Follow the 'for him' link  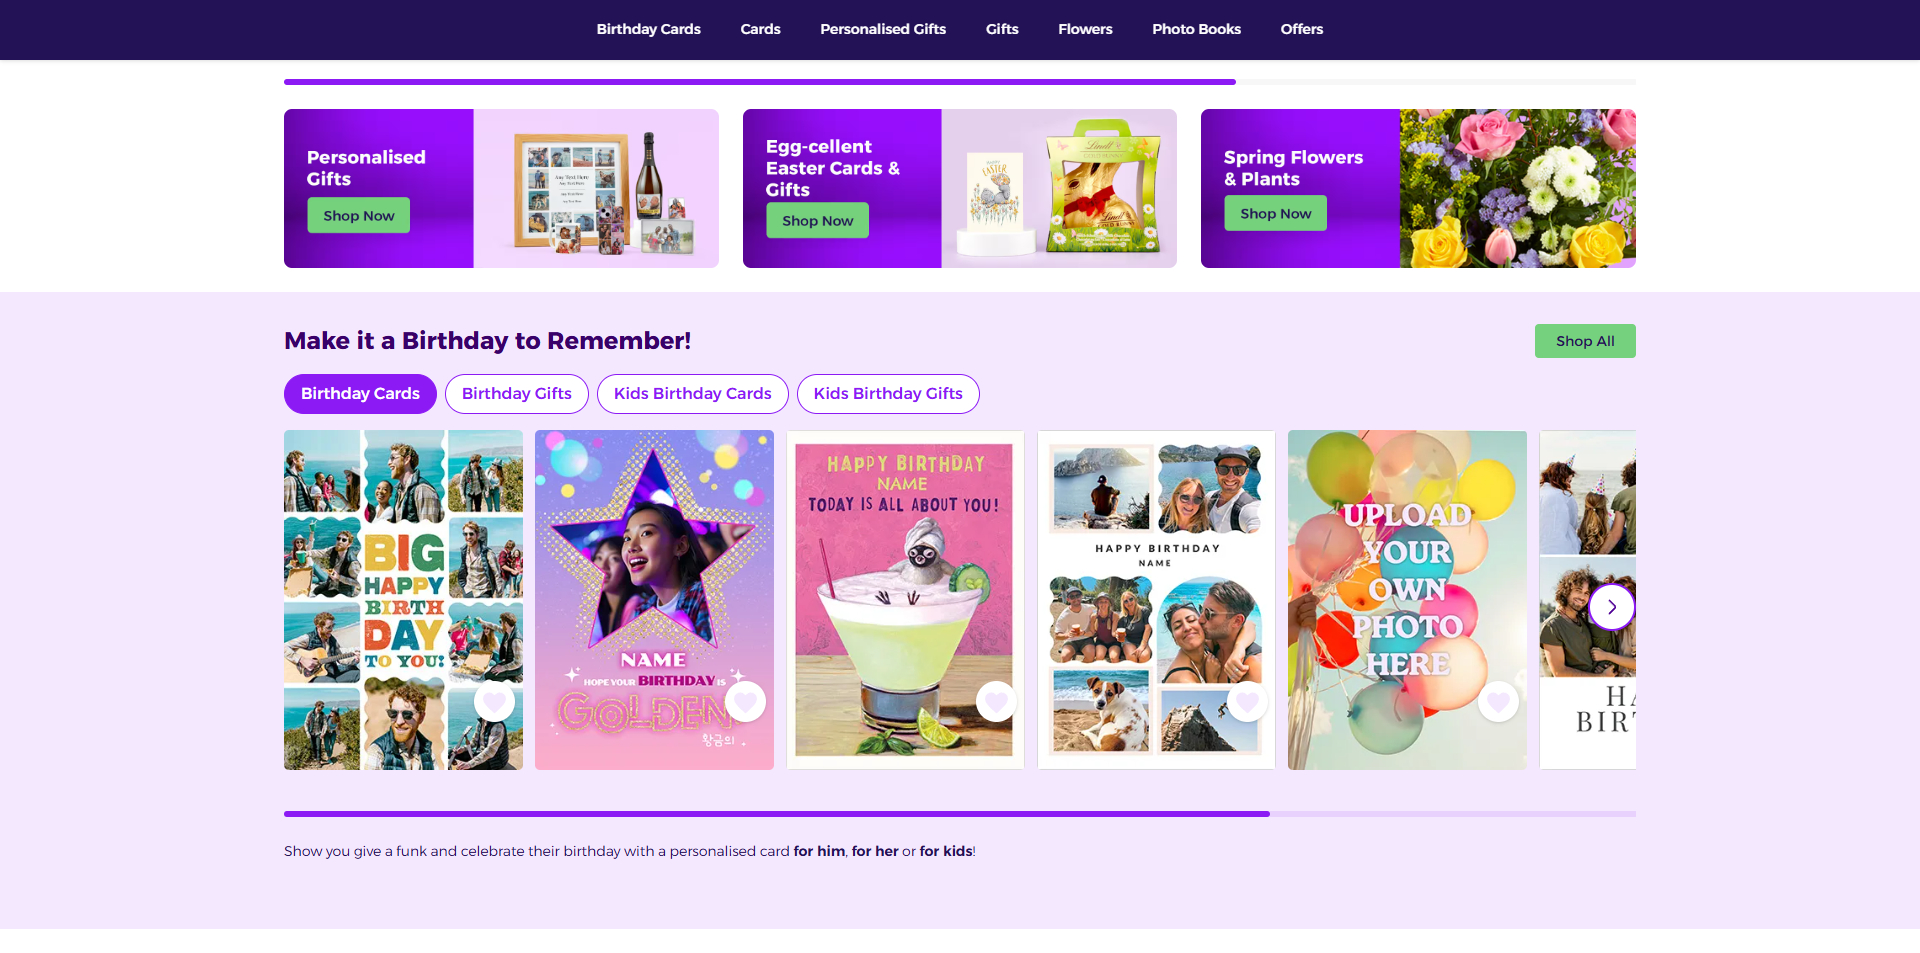(x=819, y=851)
